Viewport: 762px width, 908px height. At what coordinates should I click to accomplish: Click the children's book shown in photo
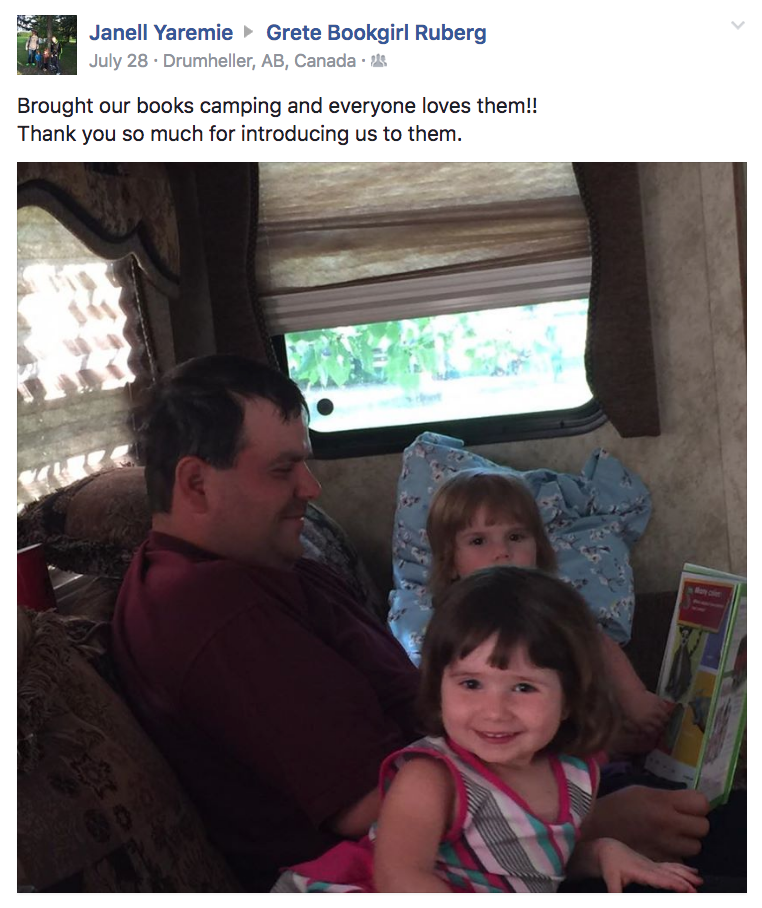coord(700,684)
